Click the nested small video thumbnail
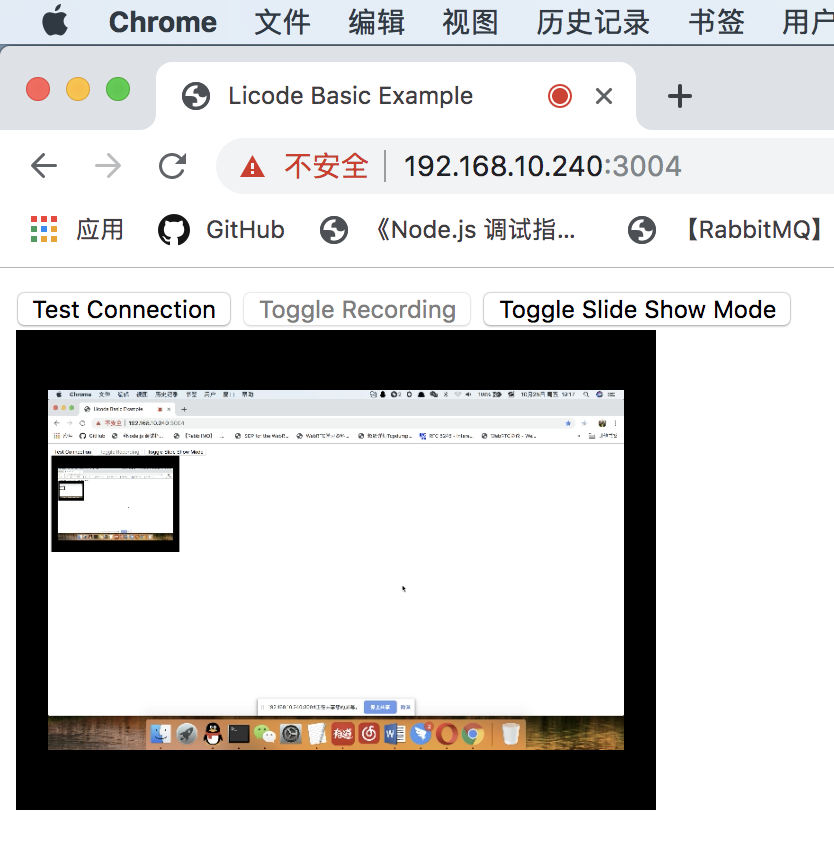The image size is (834, 866). coord(115,504)
